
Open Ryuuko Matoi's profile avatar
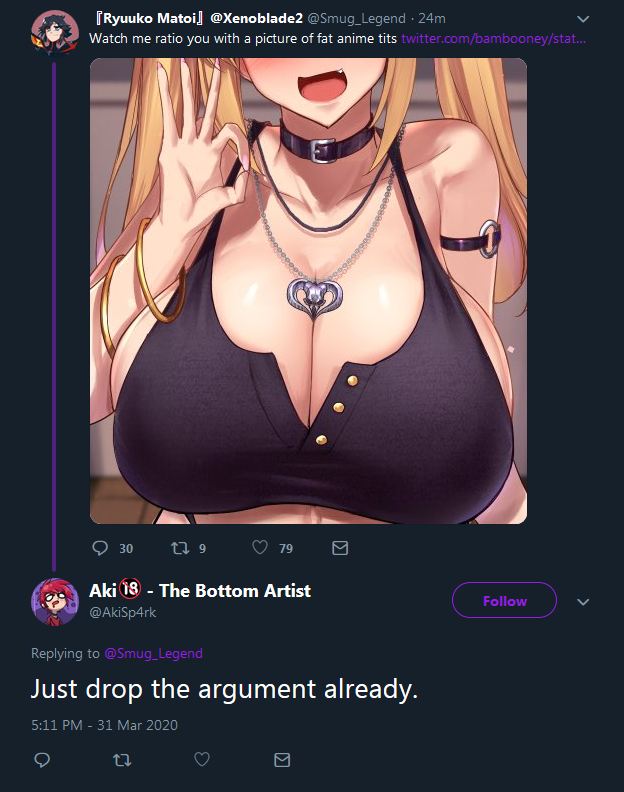55,31
